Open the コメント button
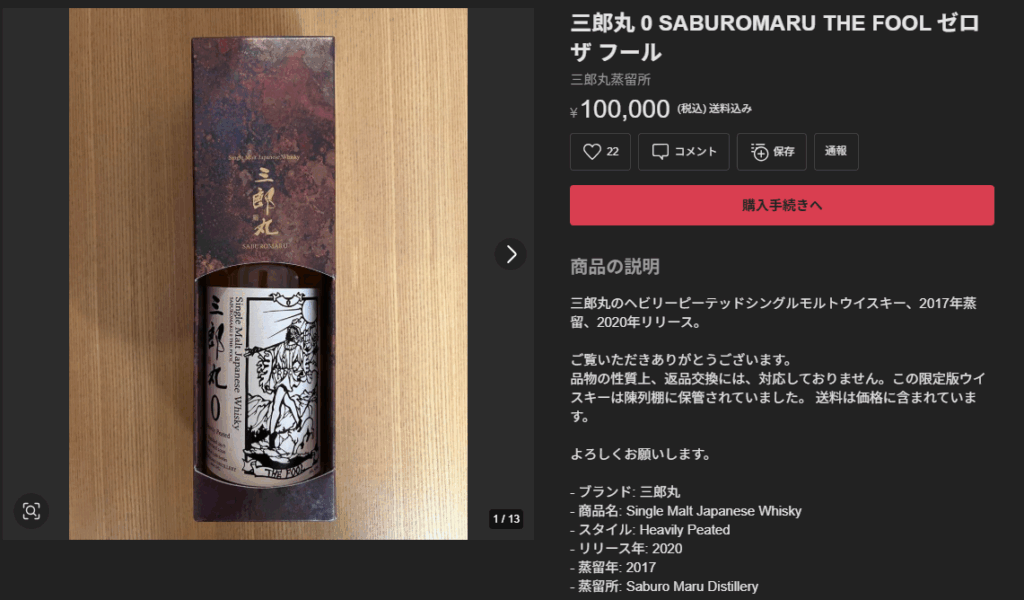This screenshot has height=600, width=1024. 684,152
